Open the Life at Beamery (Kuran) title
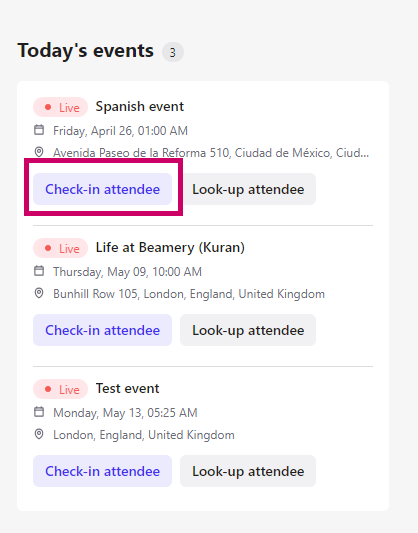This screenshot has height=533, width=418. (170, 247)
